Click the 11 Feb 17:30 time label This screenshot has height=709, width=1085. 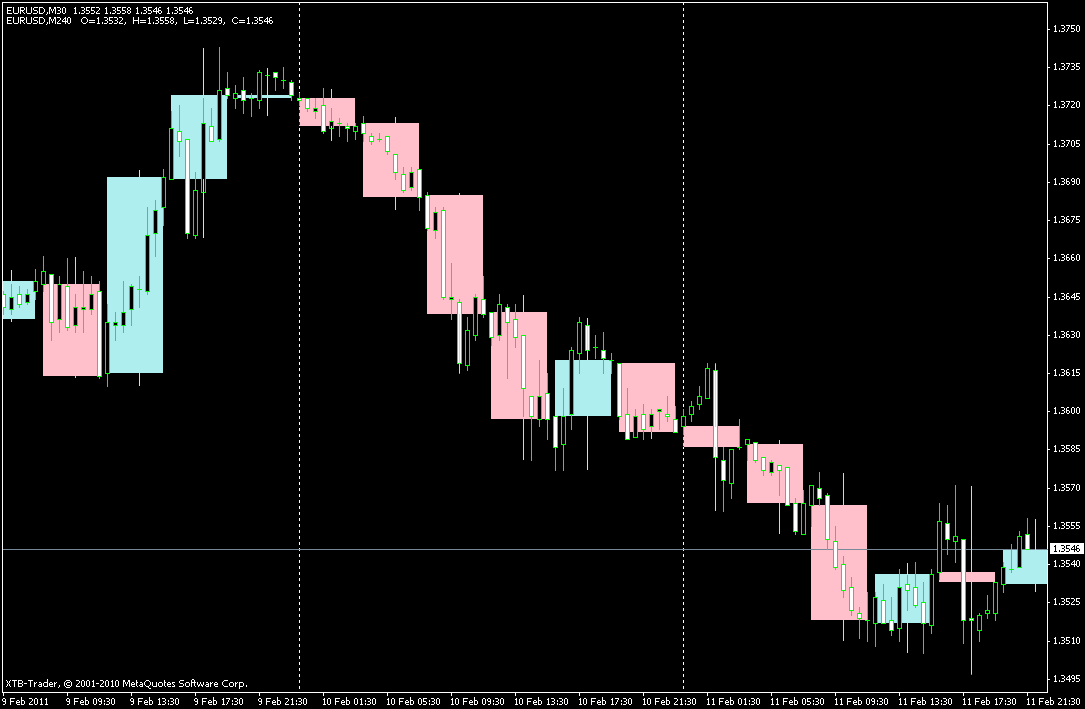(990, 701)
